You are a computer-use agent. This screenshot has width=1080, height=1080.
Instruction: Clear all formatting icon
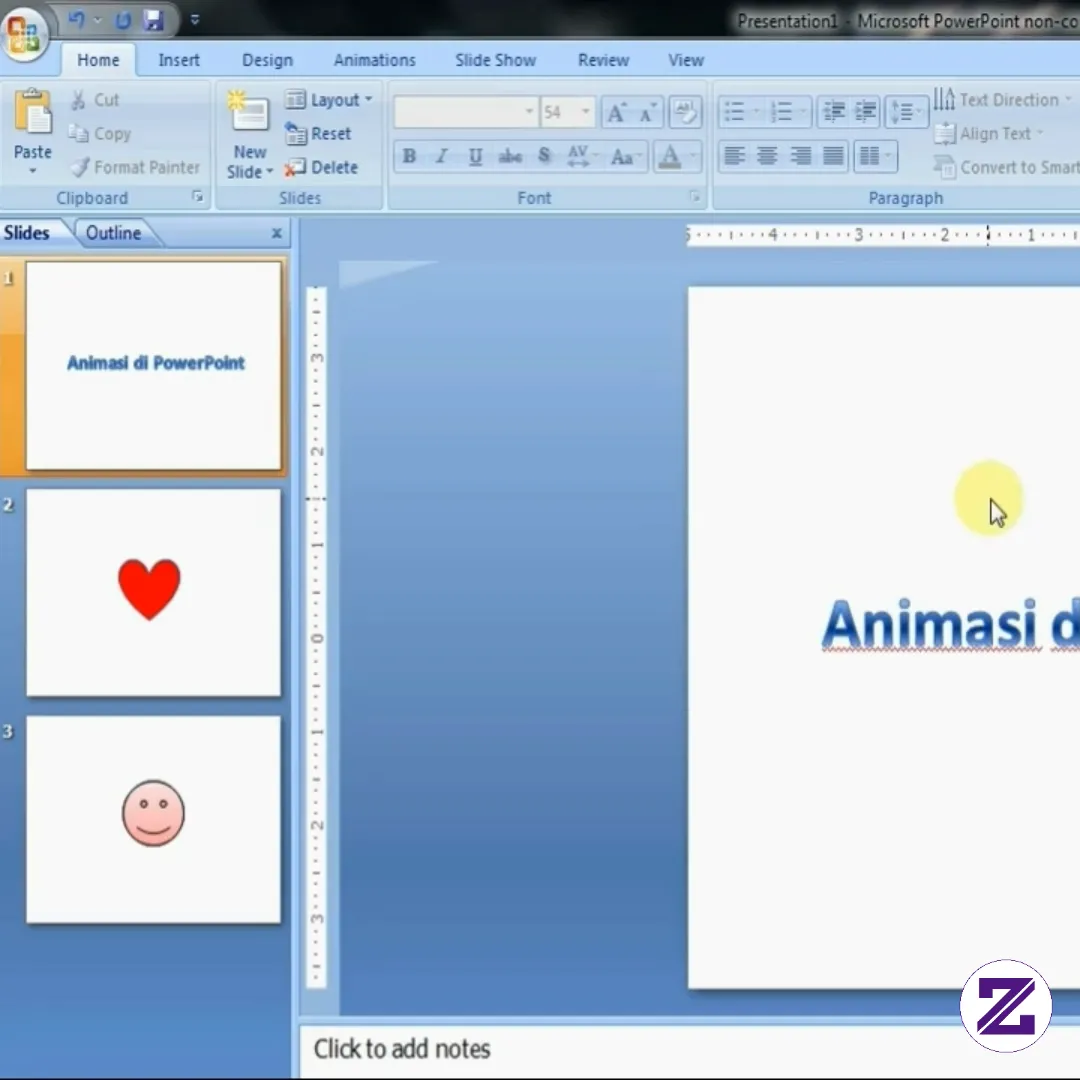(x=685, y=112)
